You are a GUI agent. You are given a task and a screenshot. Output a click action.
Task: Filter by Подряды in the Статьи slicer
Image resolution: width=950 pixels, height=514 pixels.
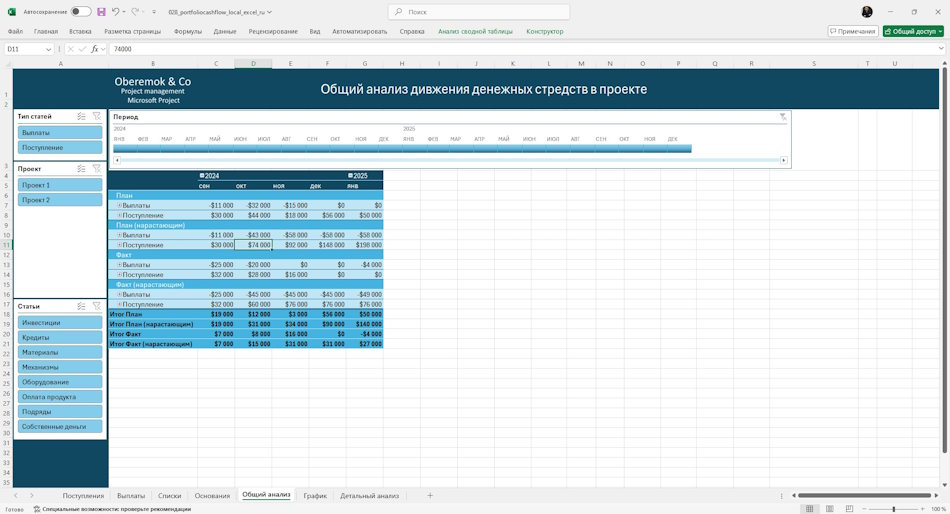tap(60, 412)
